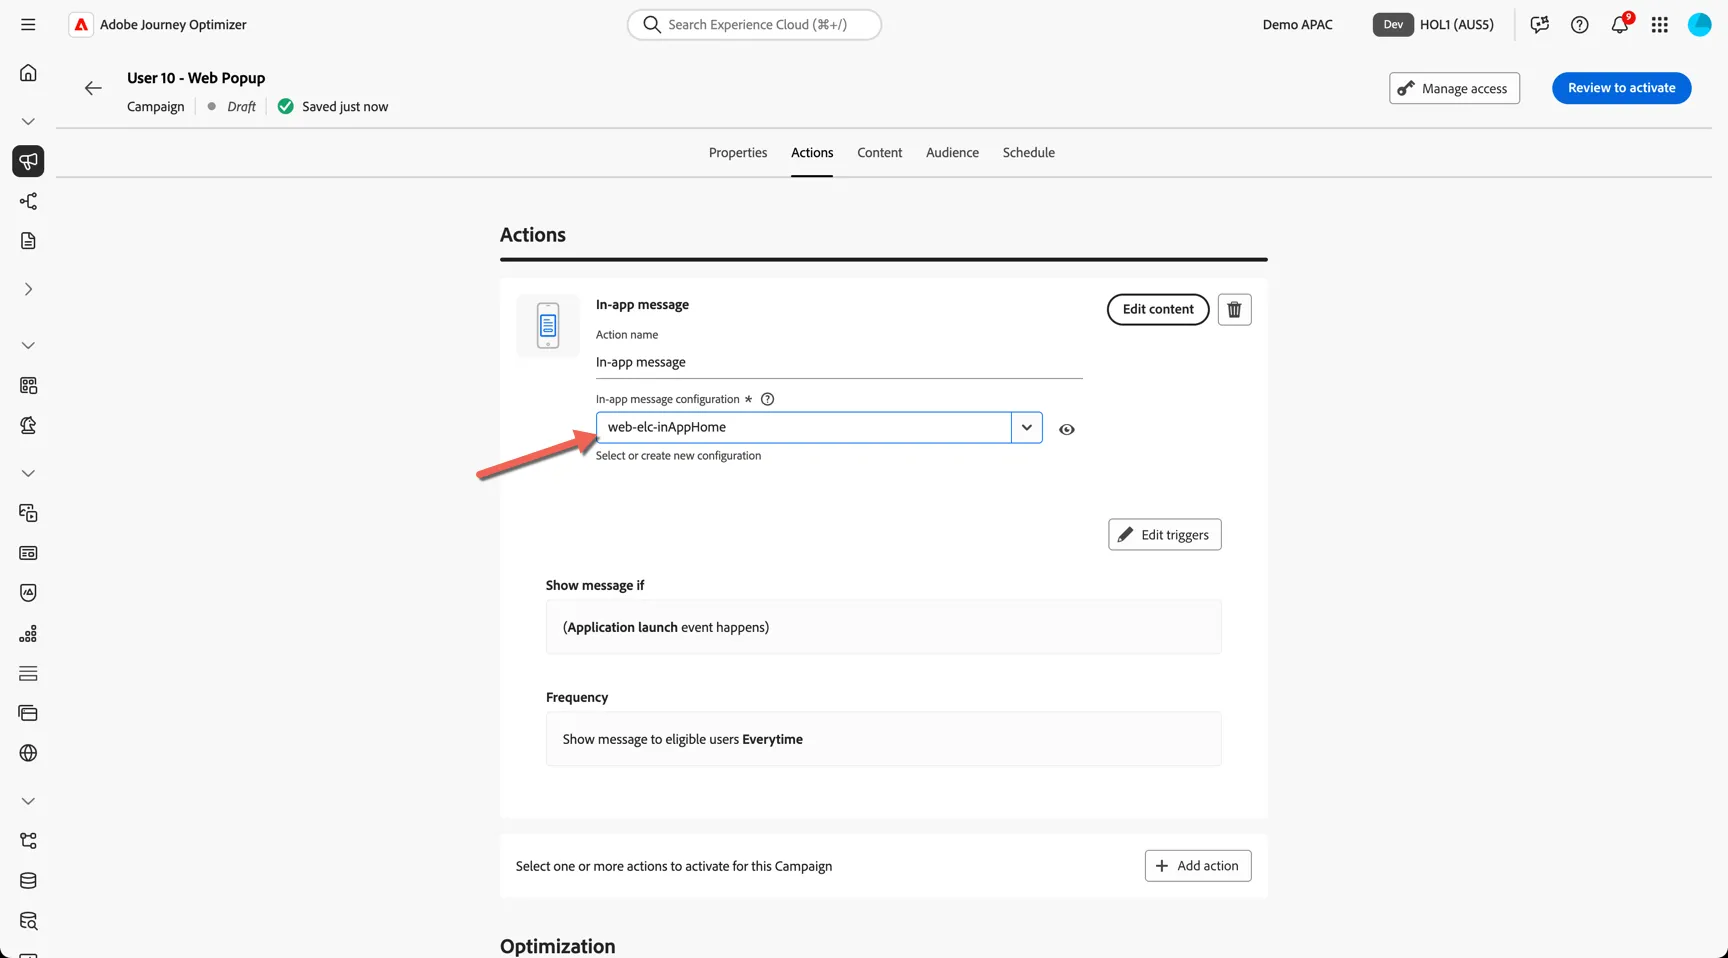Collapse chevron above the media assets icon
Screen dimensions: 1728x958
point(28,473)
